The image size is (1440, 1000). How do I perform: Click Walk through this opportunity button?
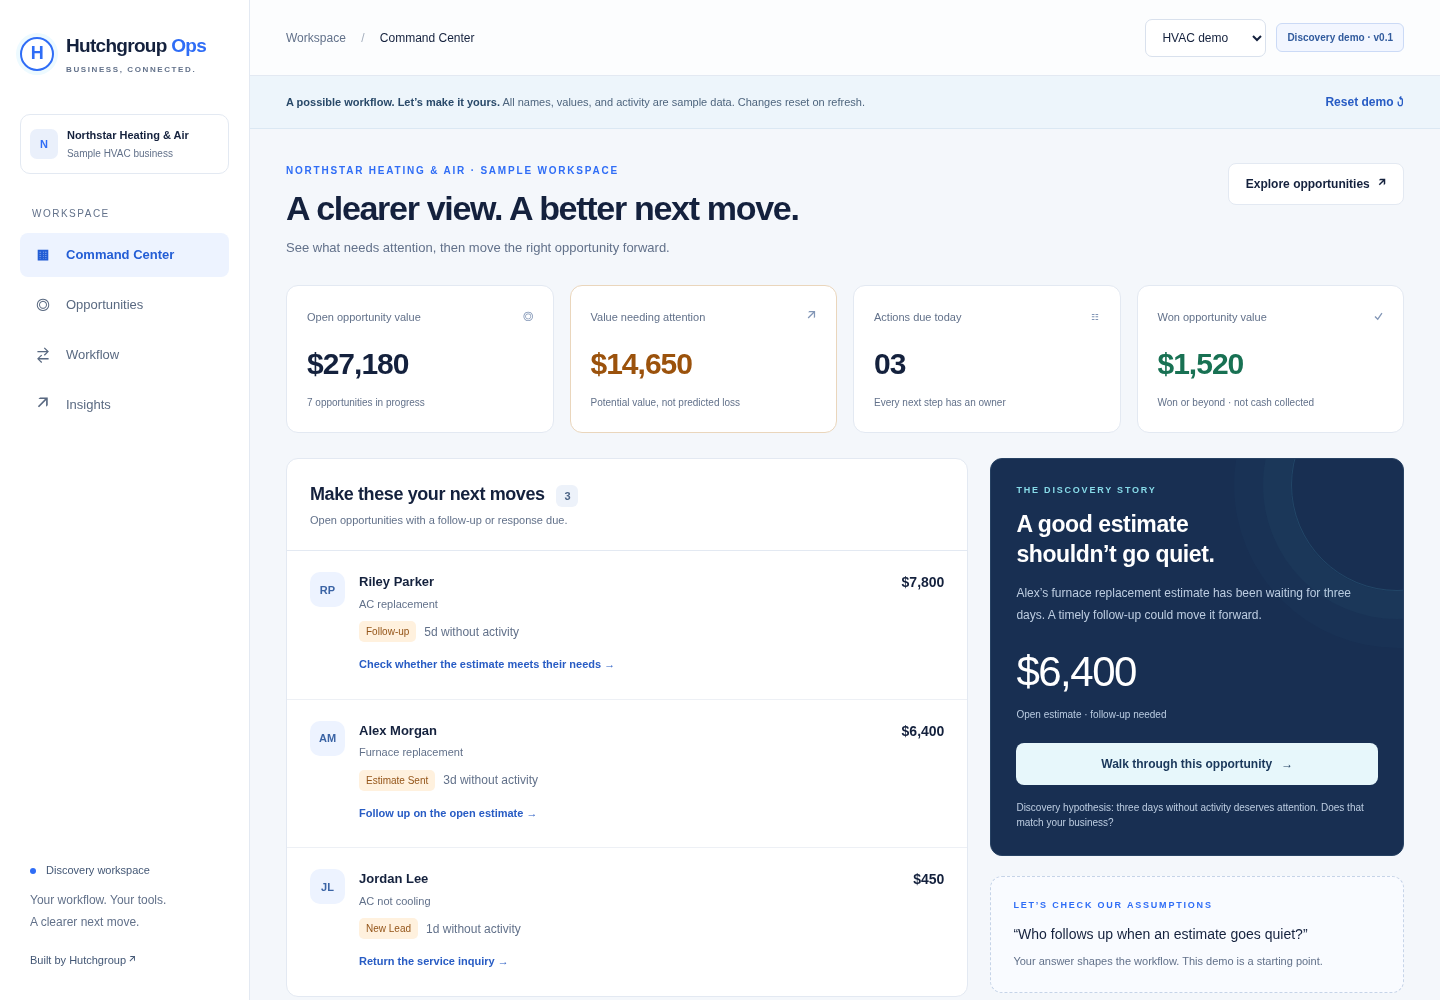1197,764
